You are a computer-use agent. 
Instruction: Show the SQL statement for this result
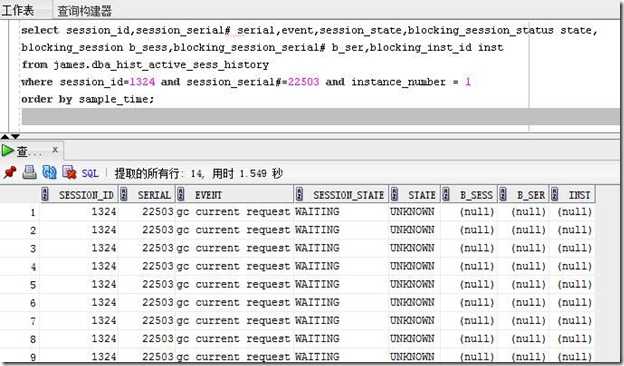pos(90,173)
